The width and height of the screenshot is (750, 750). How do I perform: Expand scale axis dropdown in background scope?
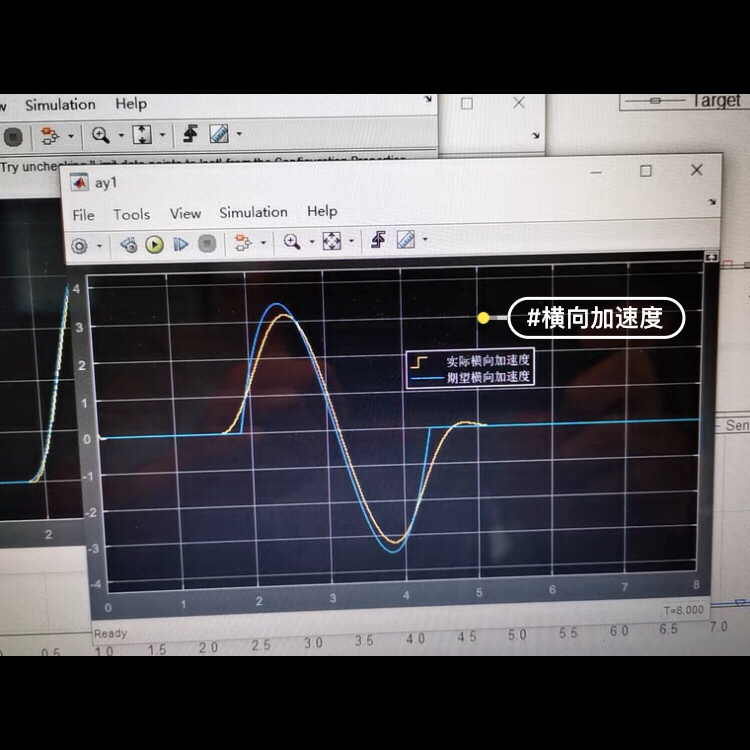[162, 135]
